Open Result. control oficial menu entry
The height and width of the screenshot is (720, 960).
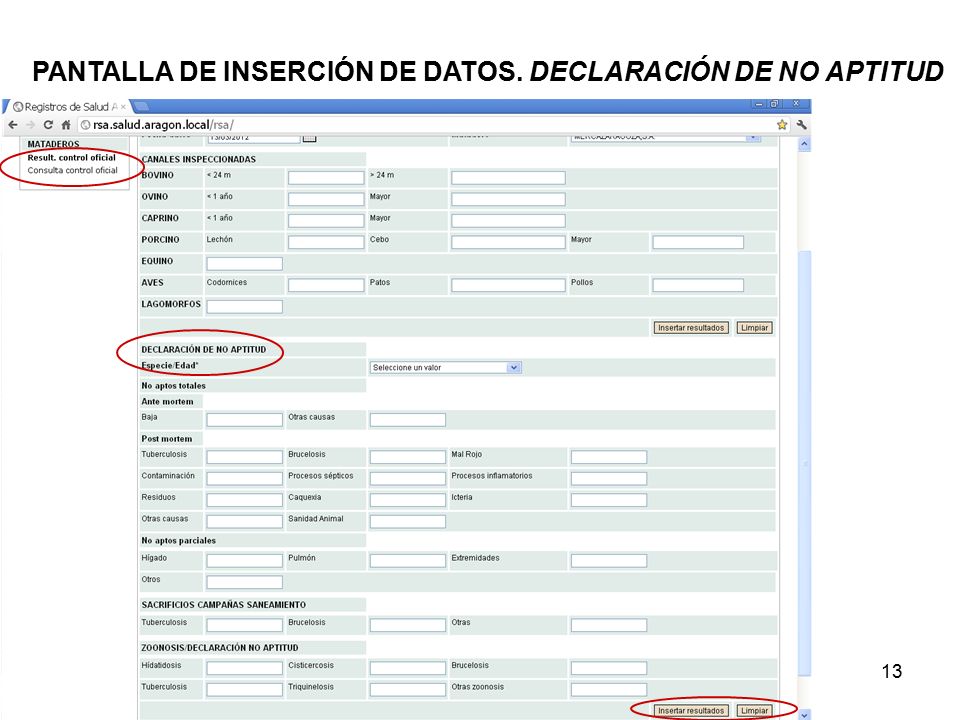pos(72,157)
